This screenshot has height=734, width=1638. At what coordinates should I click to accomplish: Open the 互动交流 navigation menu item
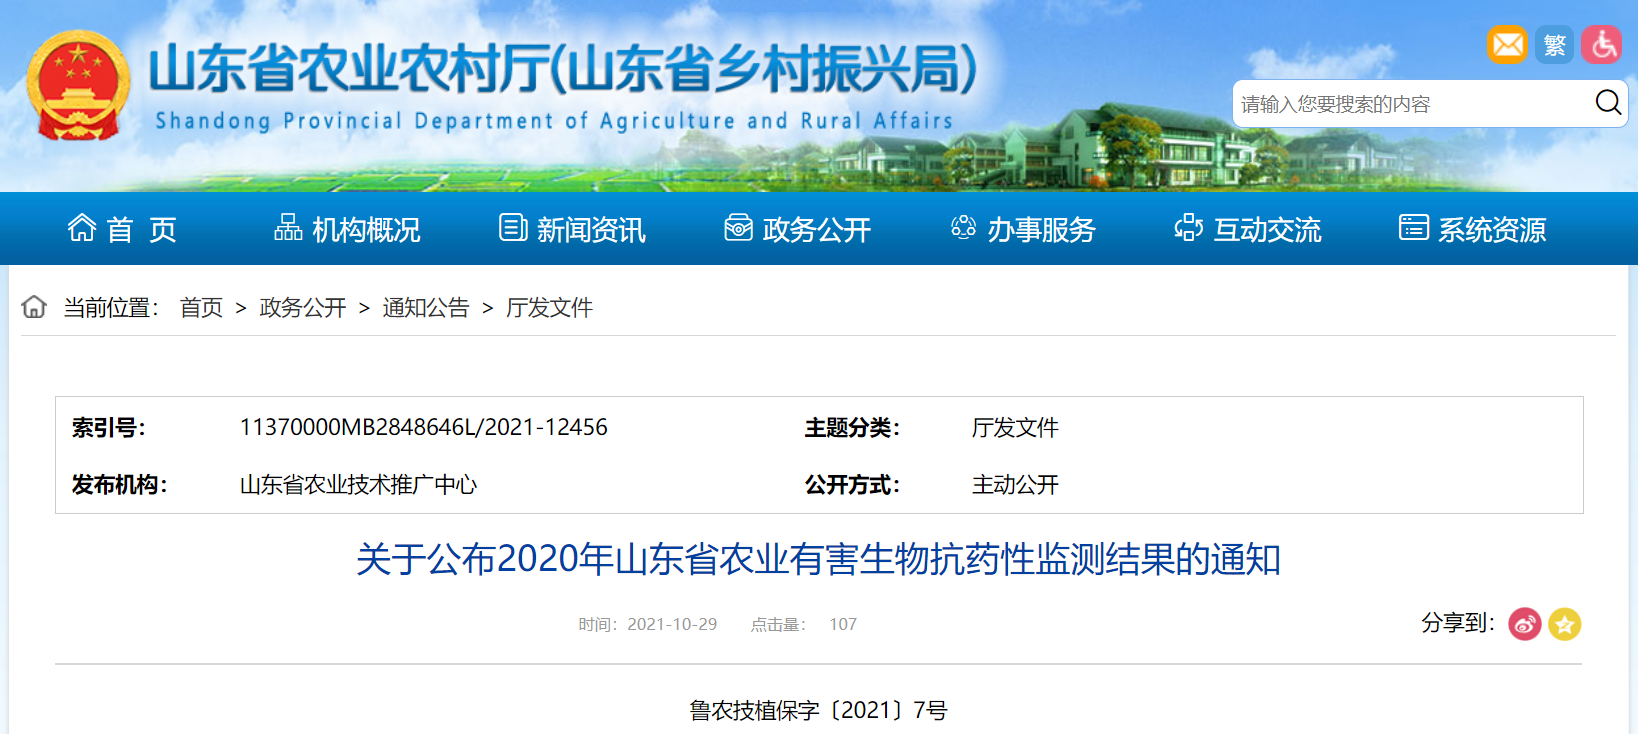coord(1267,230)
